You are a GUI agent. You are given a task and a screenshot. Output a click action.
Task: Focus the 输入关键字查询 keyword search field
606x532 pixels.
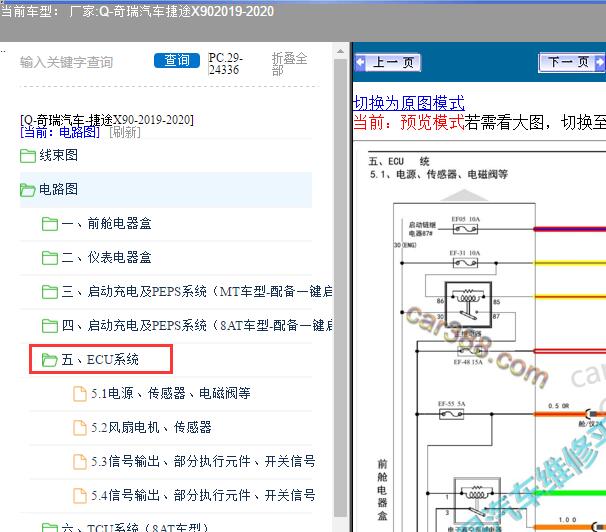[66, 62]
